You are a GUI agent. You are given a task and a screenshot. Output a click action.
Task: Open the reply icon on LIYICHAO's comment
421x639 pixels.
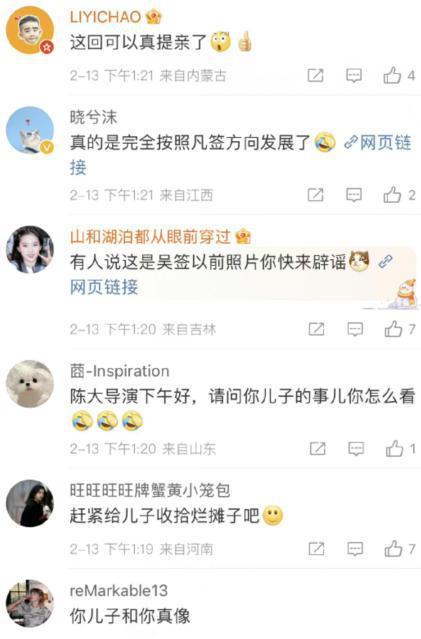354,76
